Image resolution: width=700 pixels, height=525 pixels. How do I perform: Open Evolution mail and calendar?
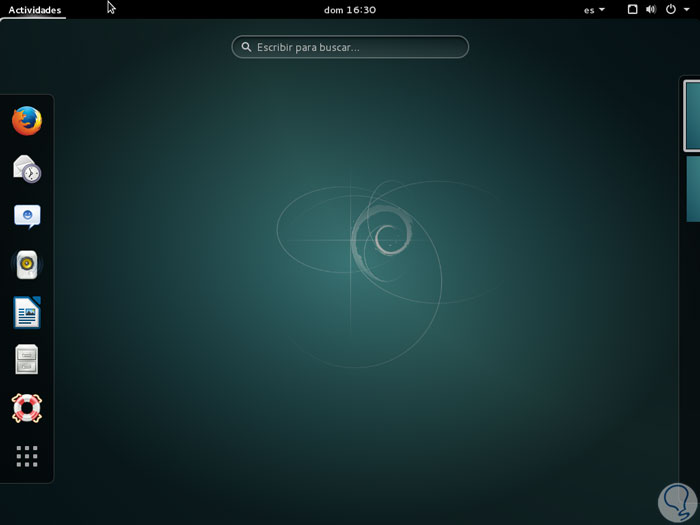[x=27, y=169]
